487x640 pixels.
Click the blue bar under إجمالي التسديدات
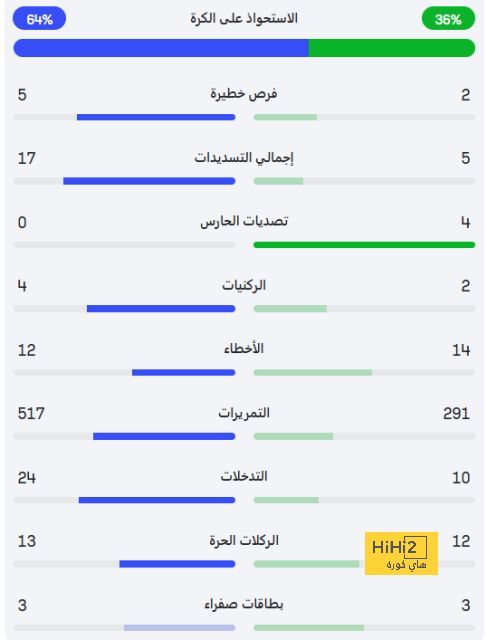[x=149, y=181]
